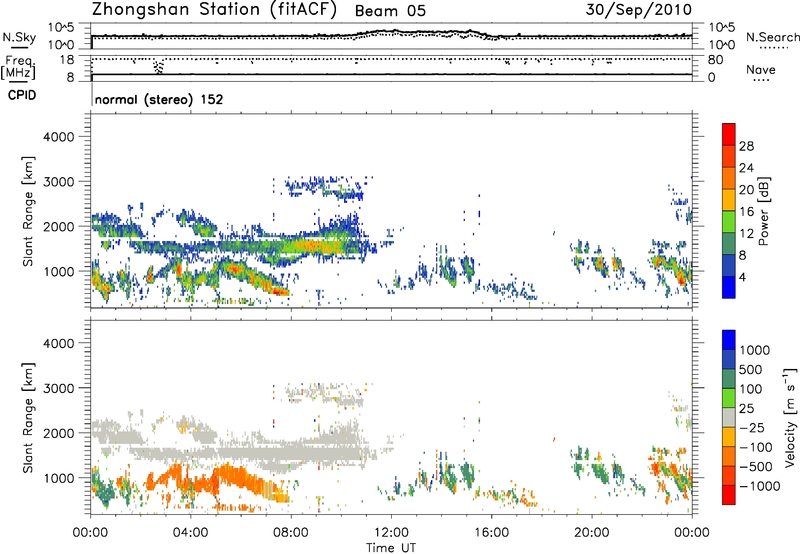Select the 'Freq. [MHz]' axis label
This screenshot has width=800, height=554.
[x=18, y=68]
